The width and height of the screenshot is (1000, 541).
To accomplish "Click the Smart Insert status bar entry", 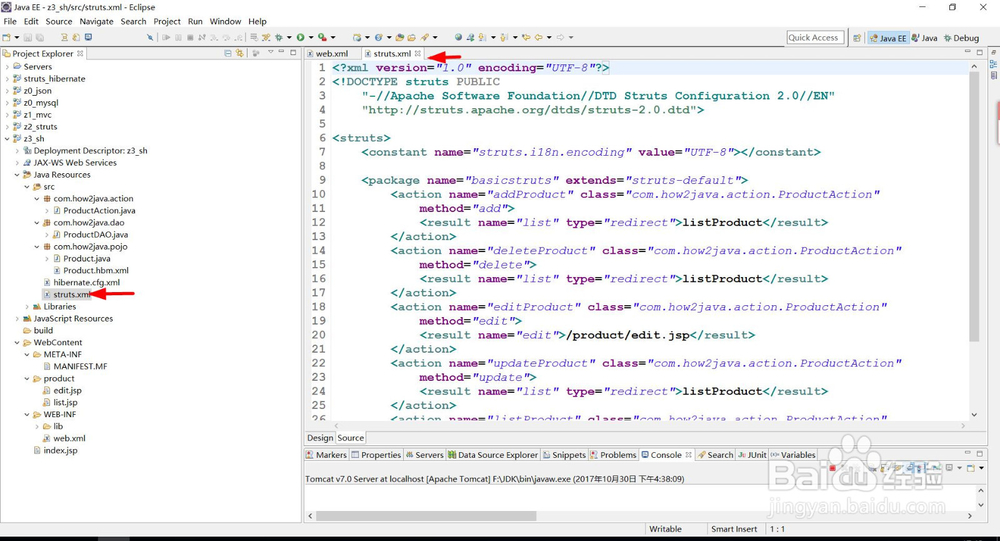I will coord(734,529).
